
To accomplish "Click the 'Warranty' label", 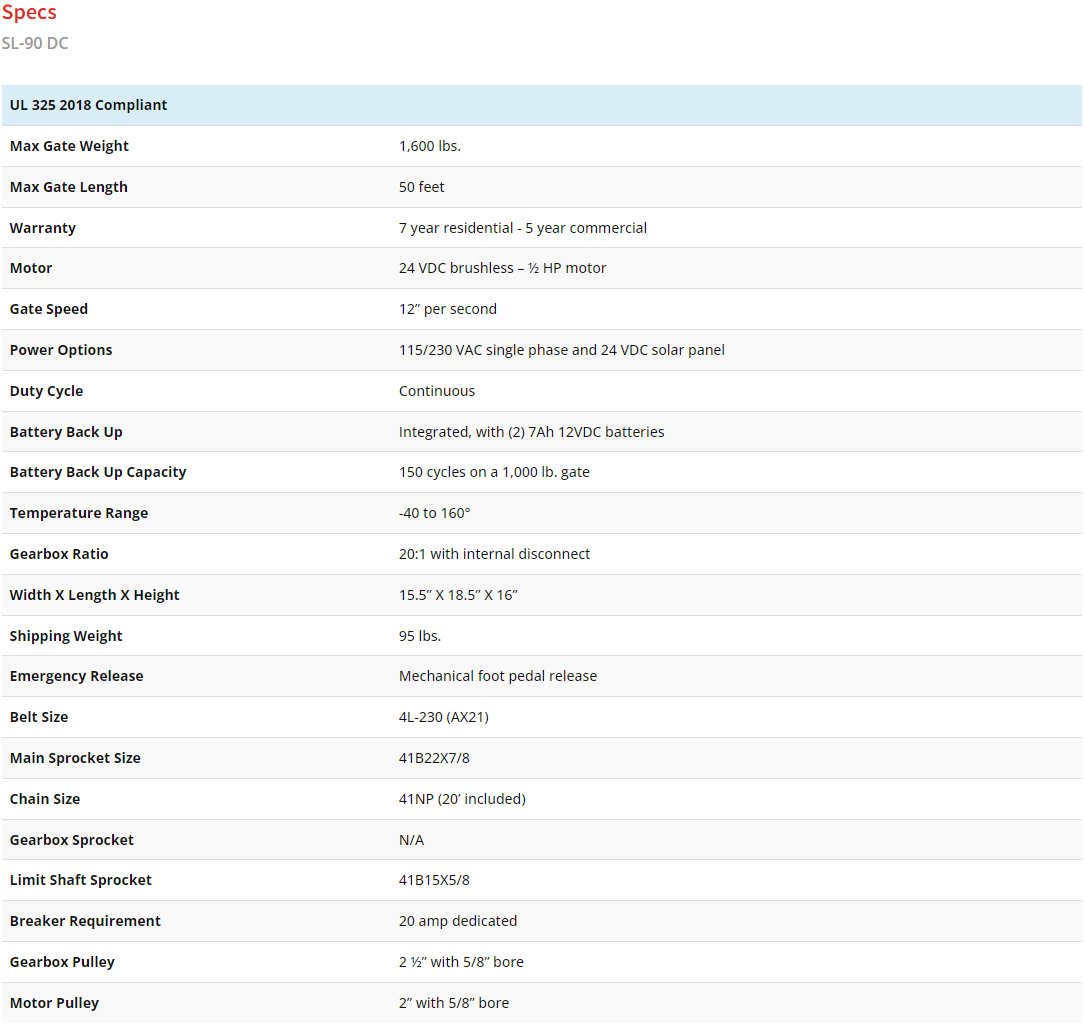I will 43,228.
